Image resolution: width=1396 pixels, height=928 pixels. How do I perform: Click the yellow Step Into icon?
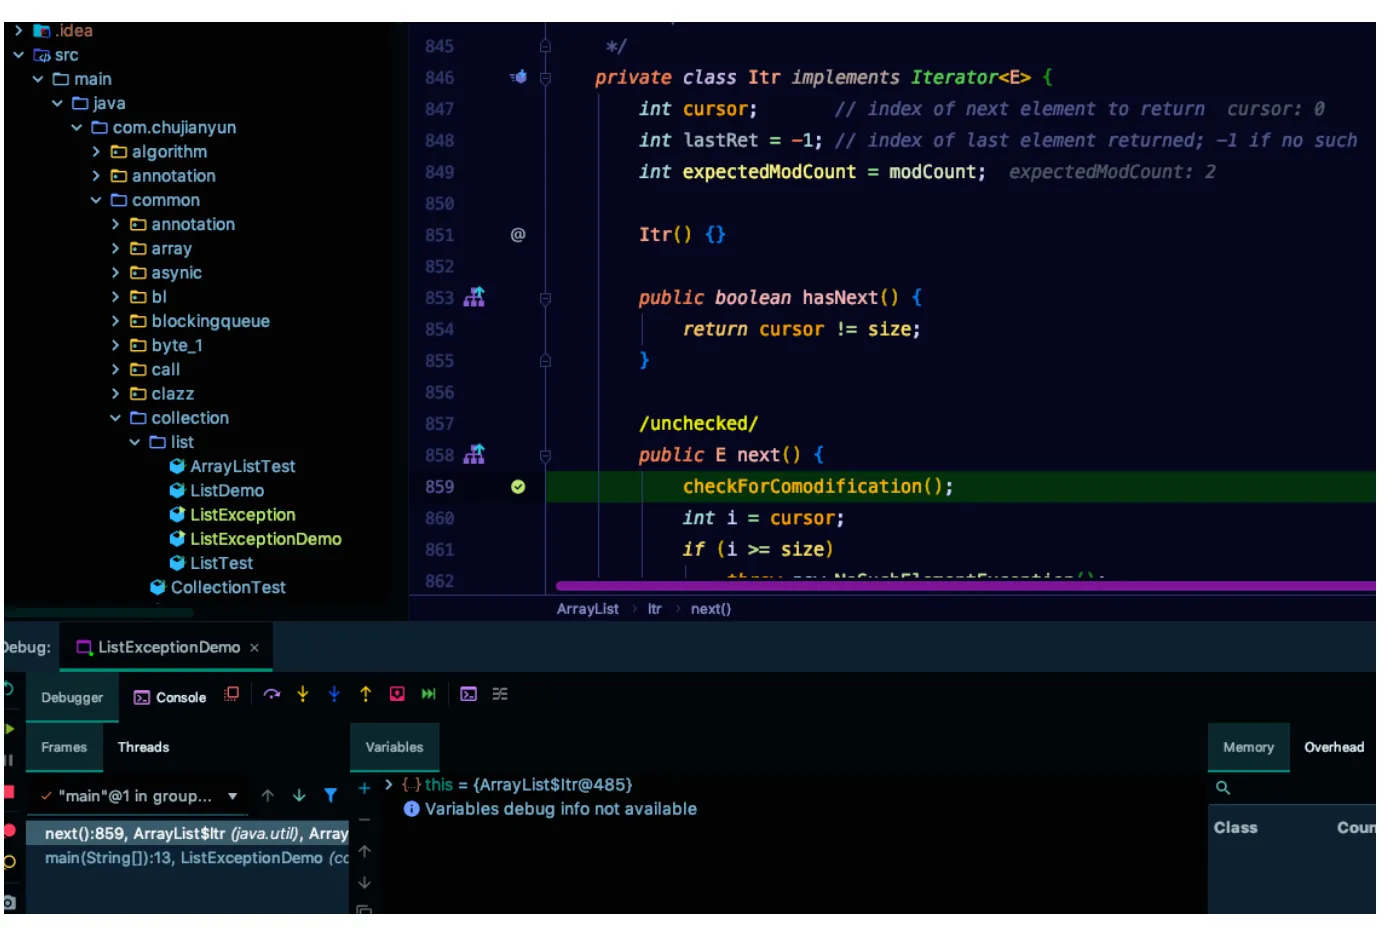303,694
